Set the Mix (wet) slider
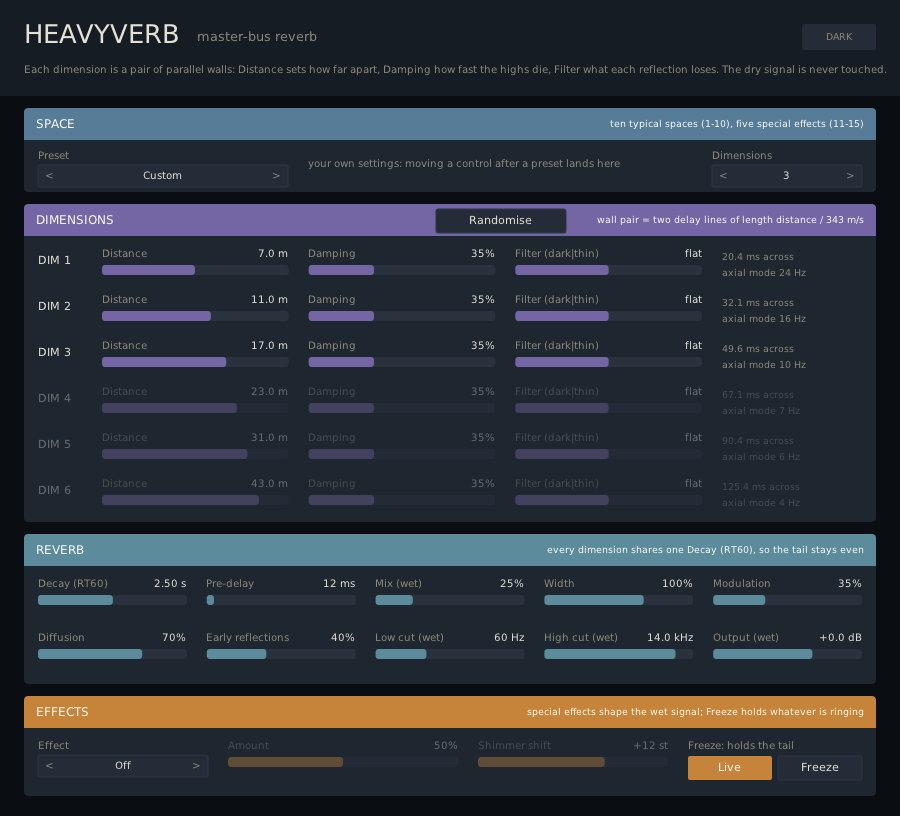This screenshot has height=816, width=900. [450, 600]
